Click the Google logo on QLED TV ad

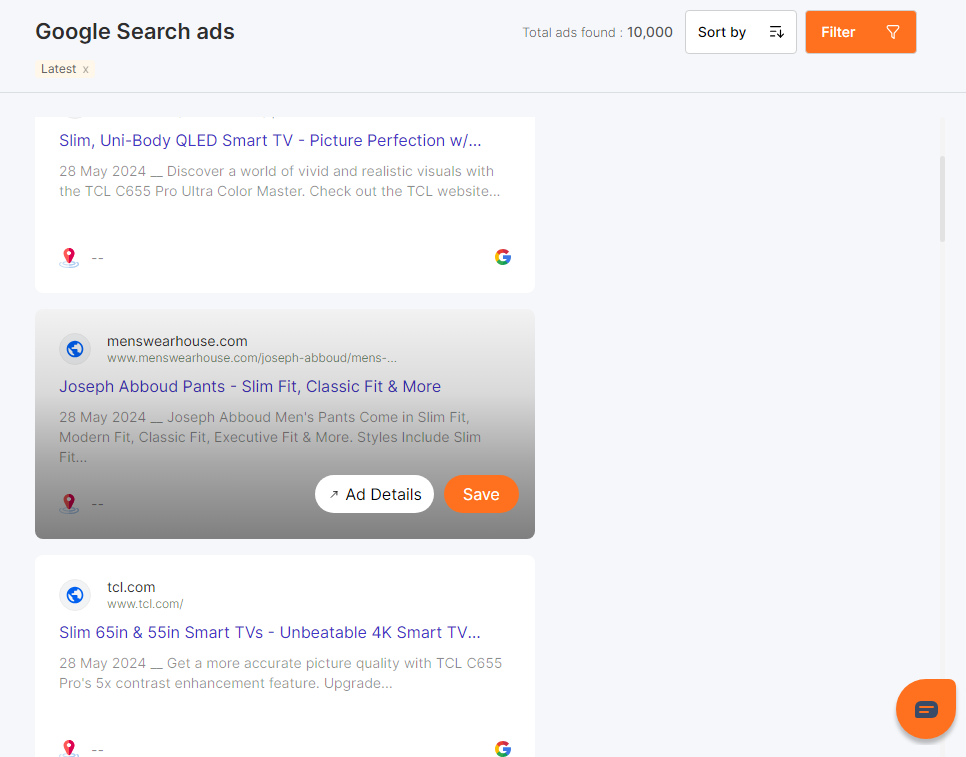pyautogui.click(x=503, y=257)
